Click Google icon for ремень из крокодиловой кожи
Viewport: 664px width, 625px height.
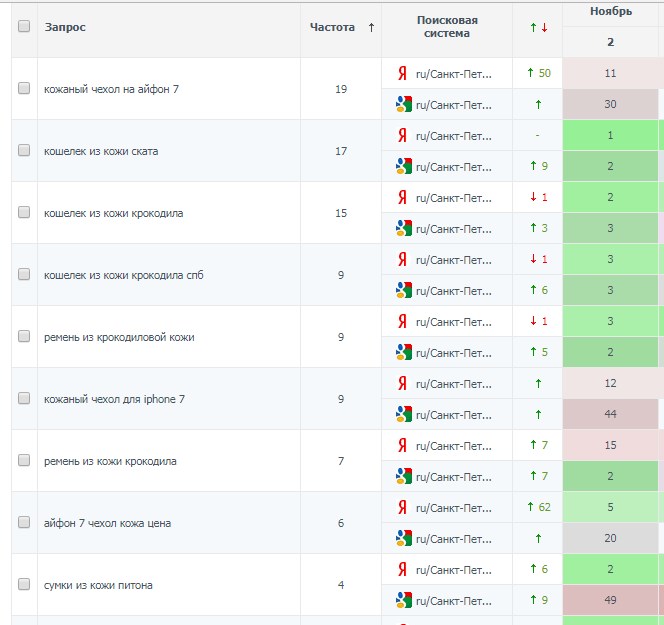(404, 352)
